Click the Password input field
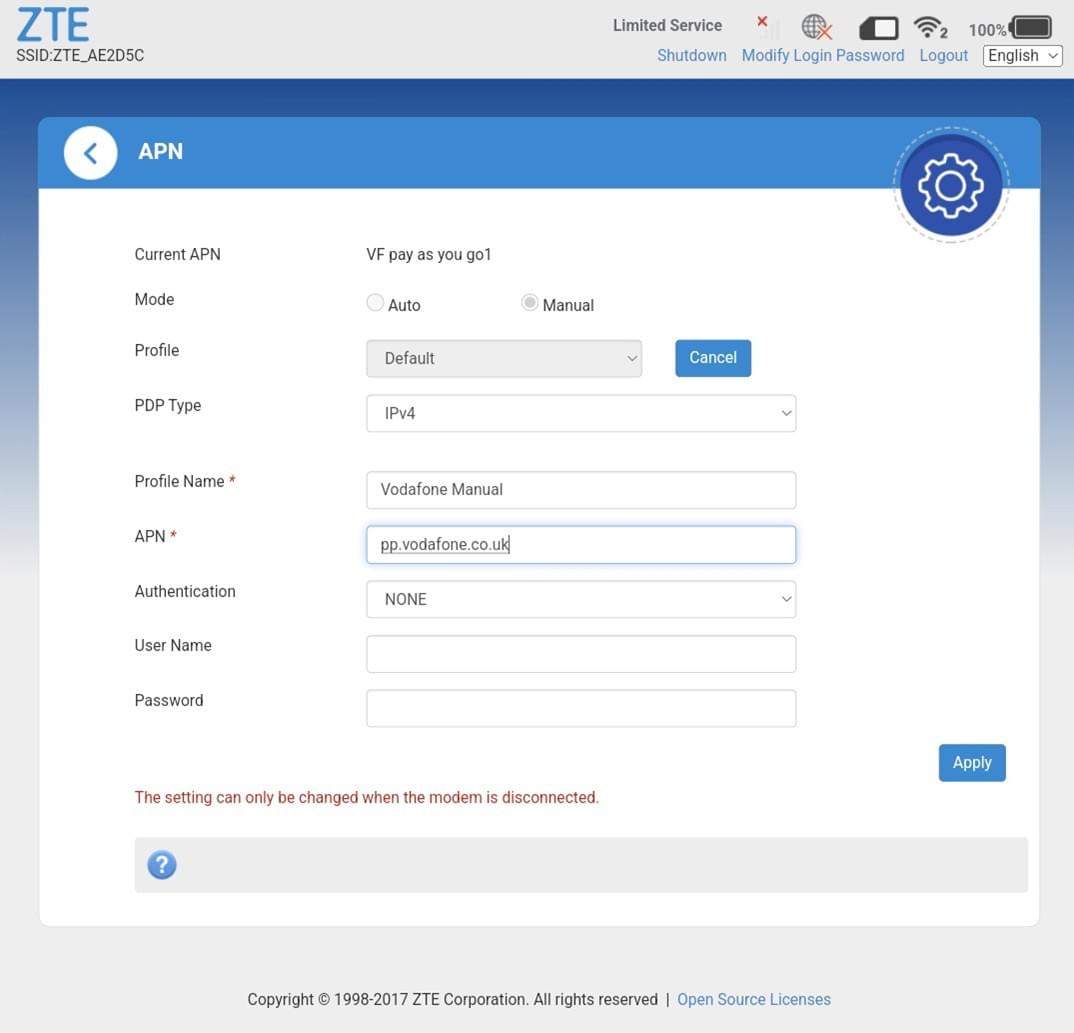1074x1033 pixels. 581,708
